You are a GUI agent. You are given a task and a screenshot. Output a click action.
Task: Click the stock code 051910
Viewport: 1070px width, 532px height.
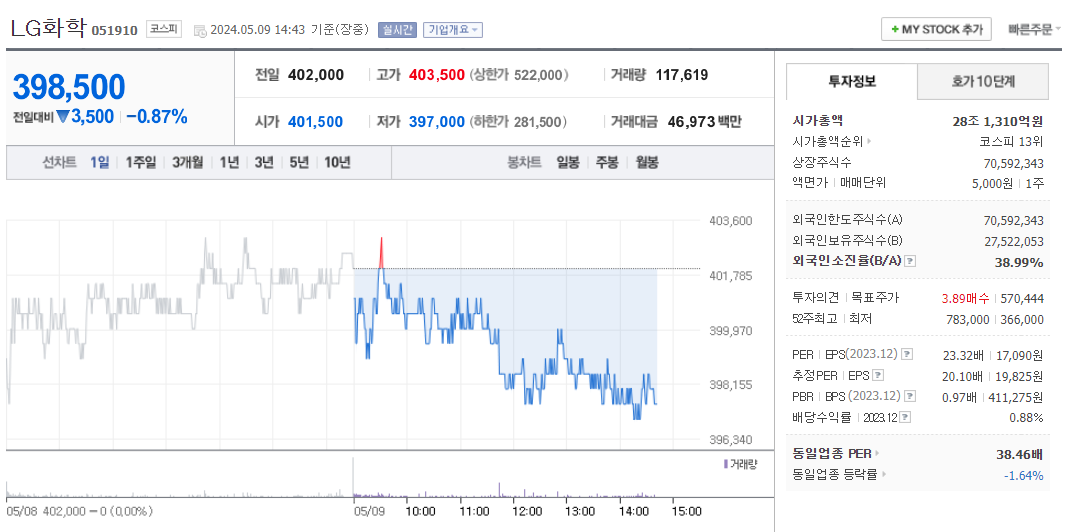click(115, 30)
